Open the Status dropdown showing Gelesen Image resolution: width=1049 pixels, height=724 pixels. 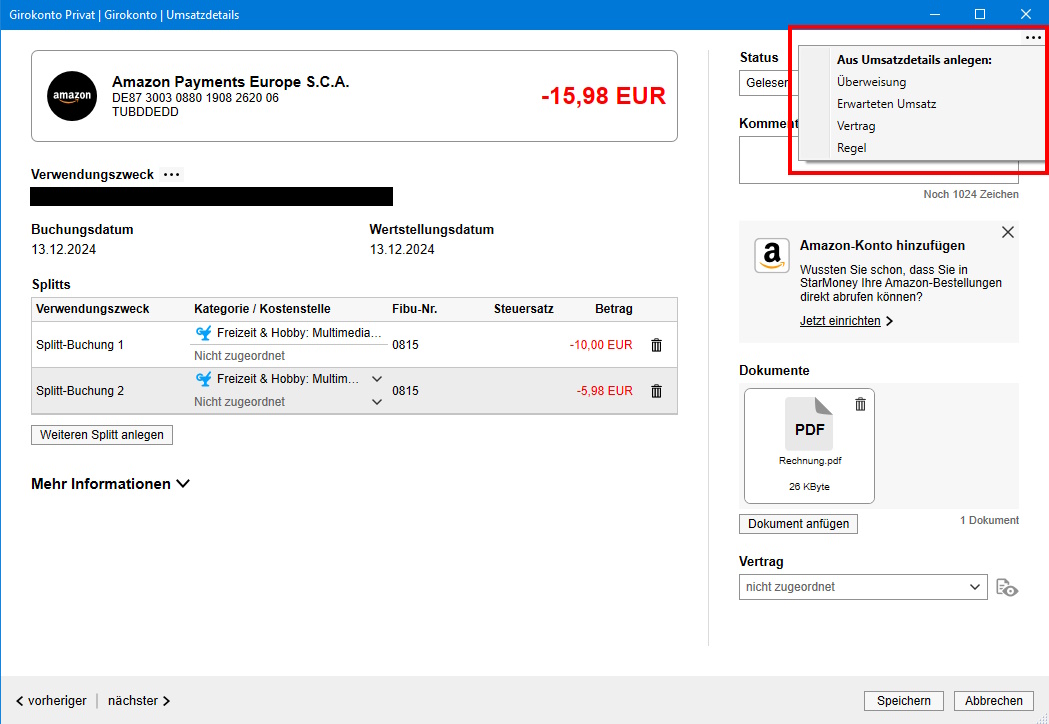pos(768,83)
